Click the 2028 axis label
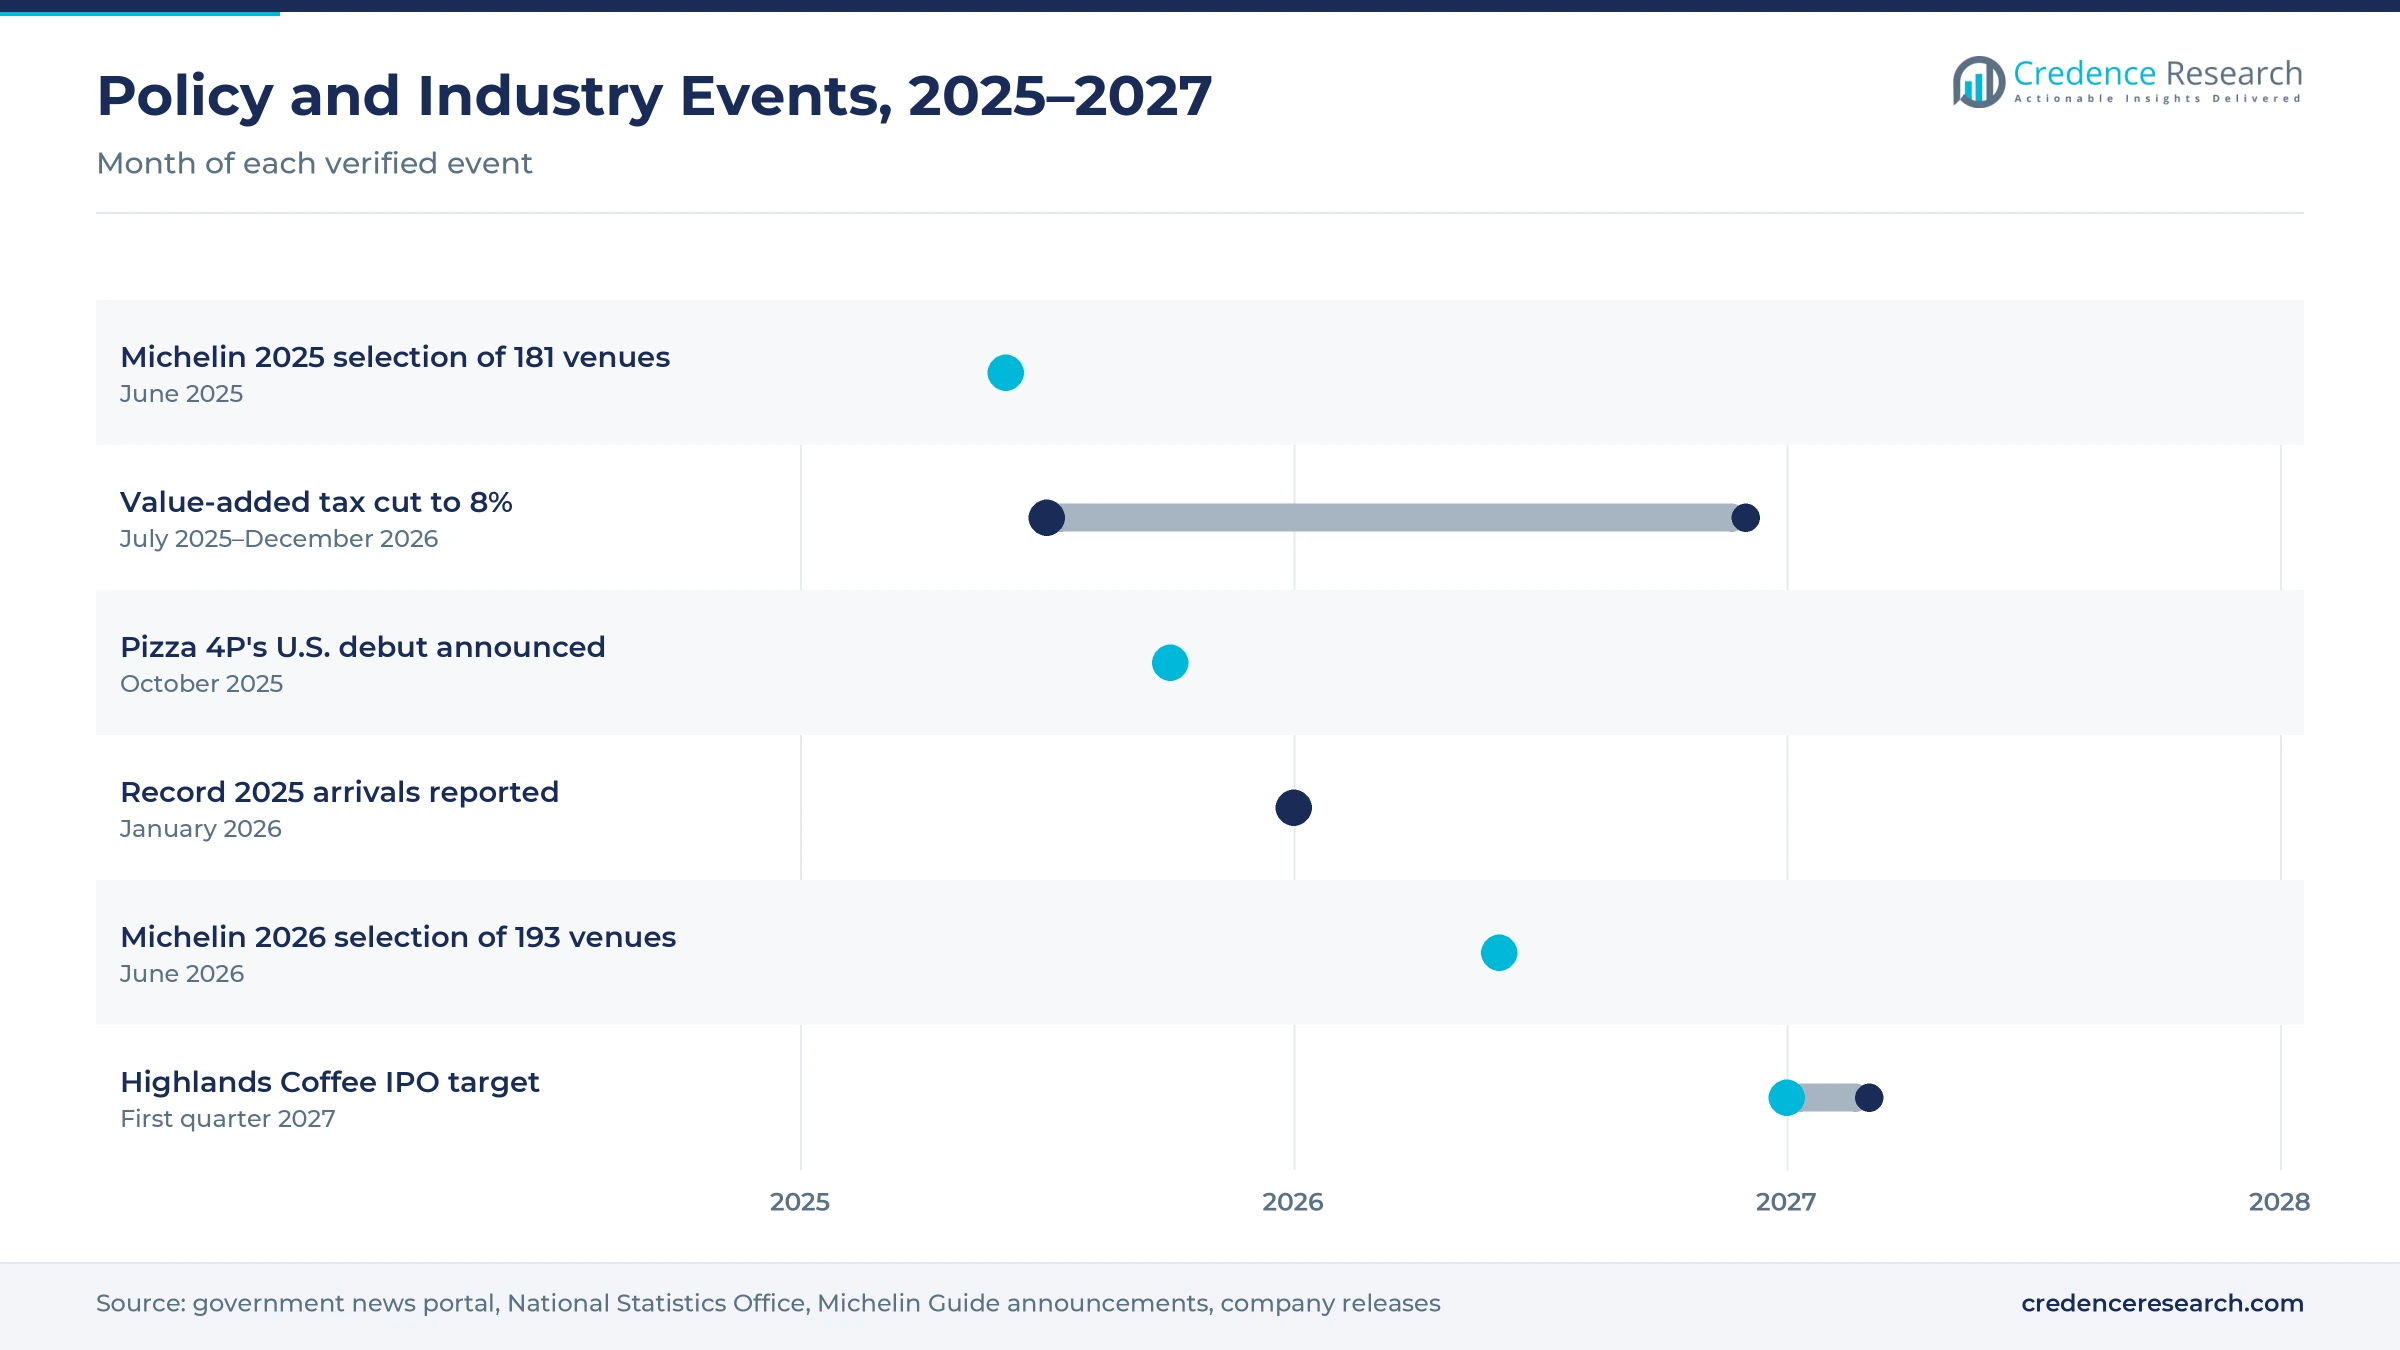This screenshot has width=2400, height=1350. [2279, 1202]
